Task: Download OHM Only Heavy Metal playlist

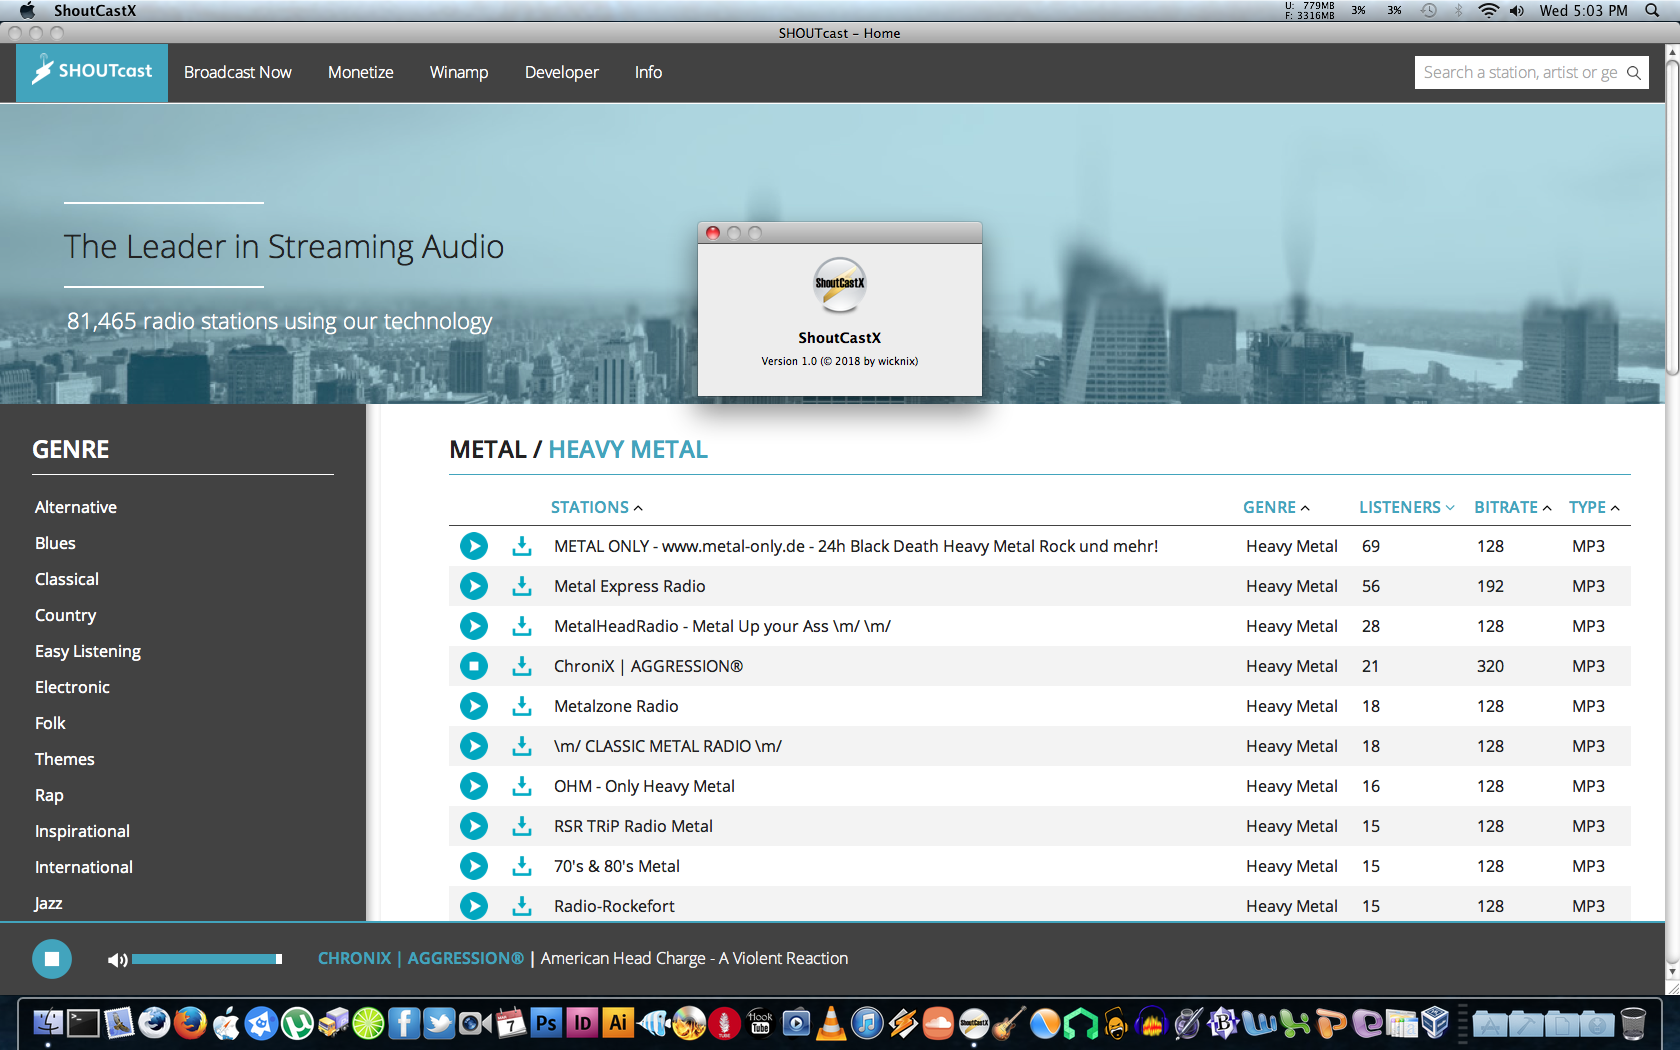Action: (522, 786)
